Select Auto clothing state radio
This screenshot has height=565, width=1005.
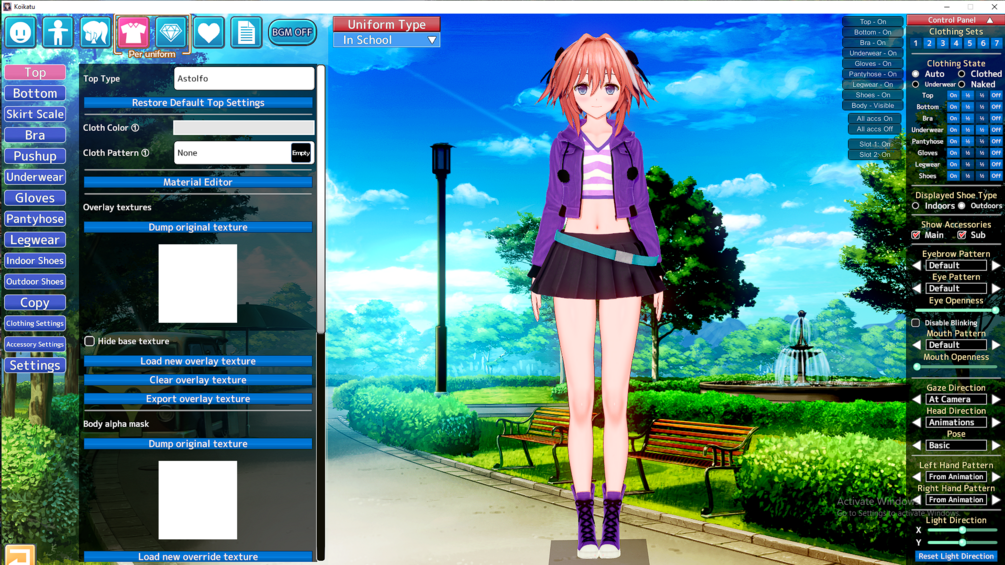916,74
